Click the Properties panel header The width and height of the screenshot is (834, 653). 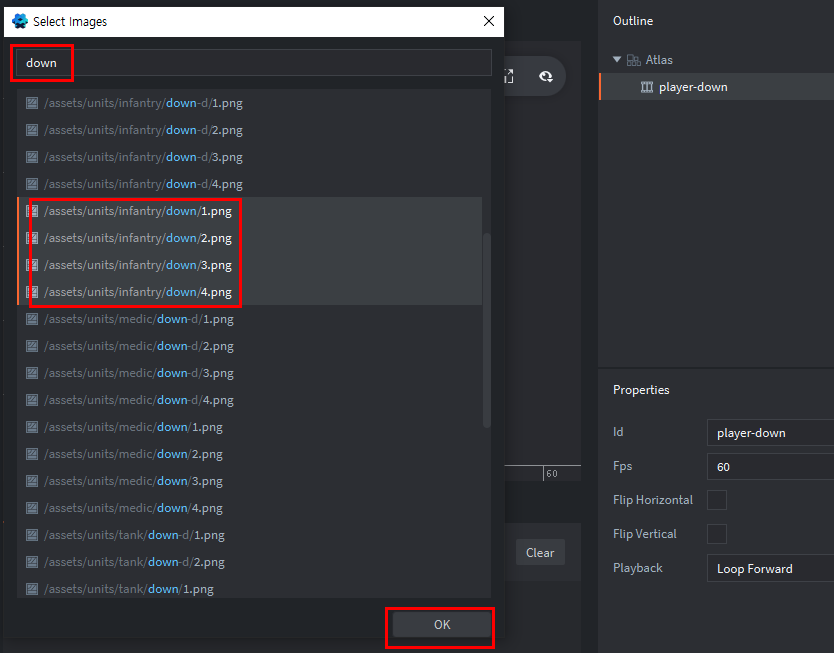click(x=641, y=390)
